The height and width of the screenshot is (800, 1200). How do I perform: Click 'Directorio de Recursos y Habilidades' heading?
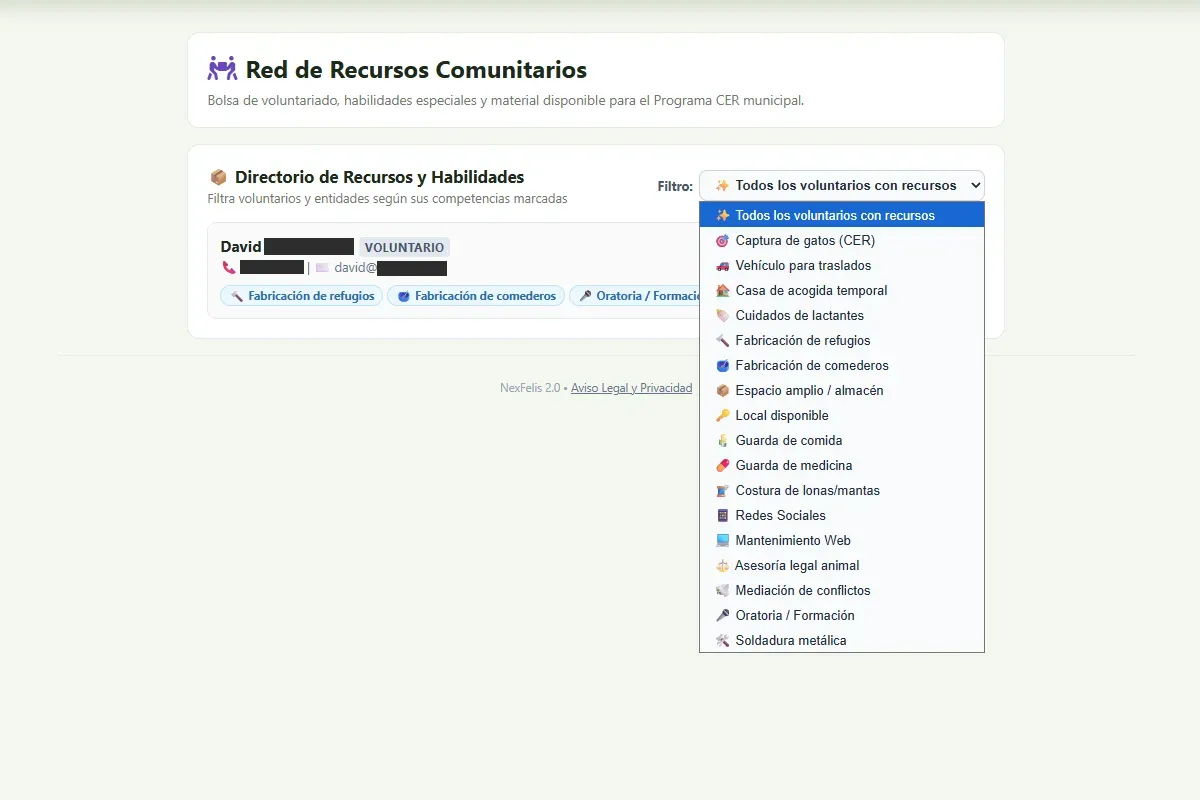379,177
